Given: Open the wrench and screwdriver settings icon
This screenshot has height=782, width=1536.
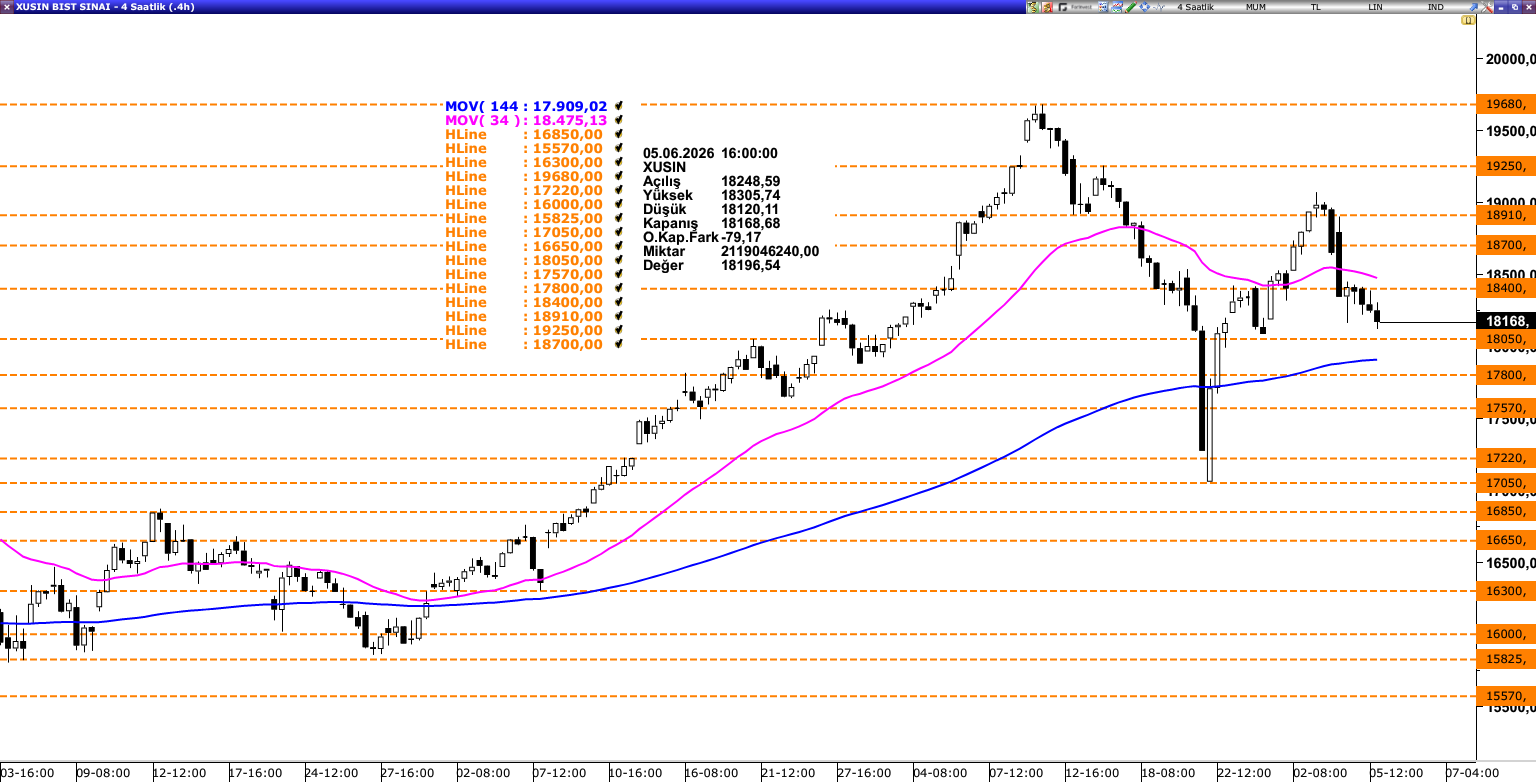Looking at the screenshot, I should point(1486,7).
